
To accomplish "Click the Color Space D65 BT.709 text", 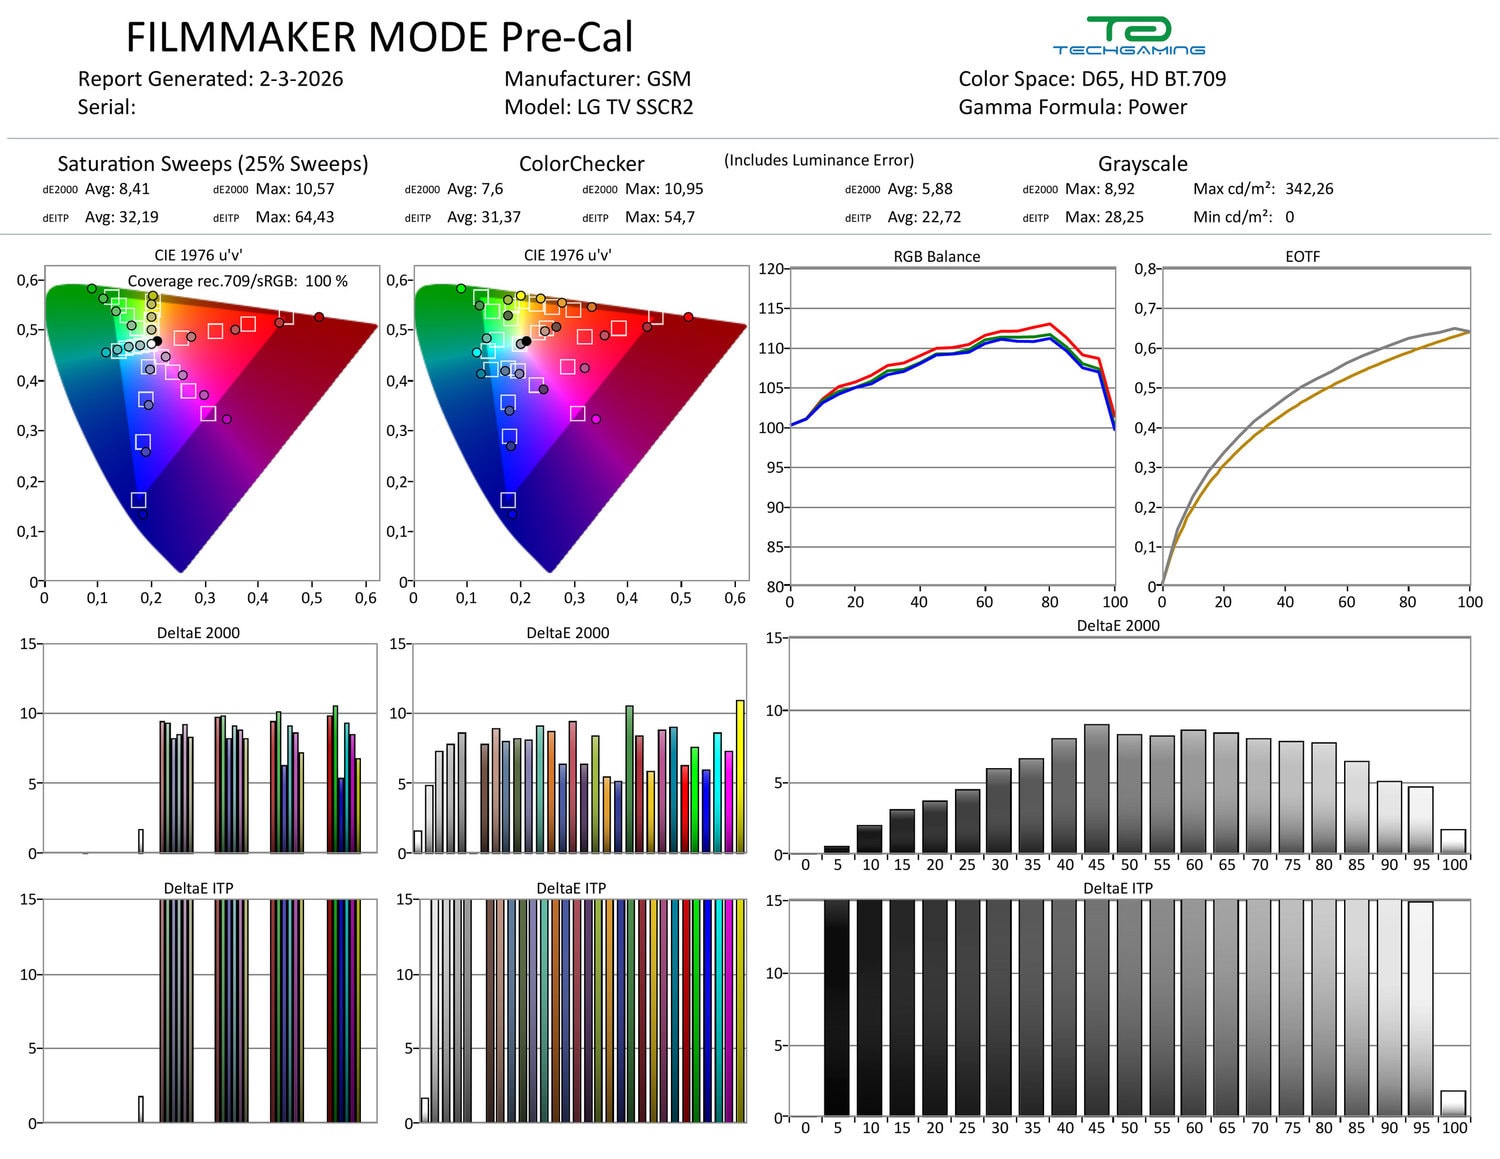I will coord(1091,79).
